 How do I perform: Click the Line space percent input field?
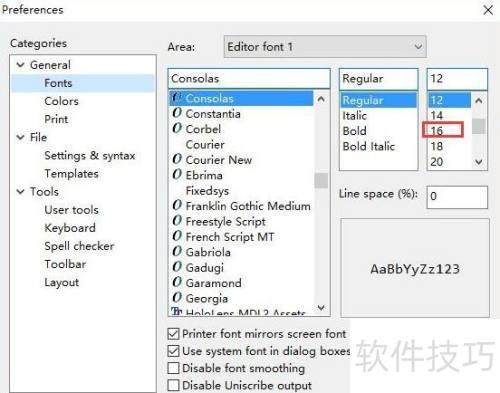pyautogui.click(x=457, y=197)
